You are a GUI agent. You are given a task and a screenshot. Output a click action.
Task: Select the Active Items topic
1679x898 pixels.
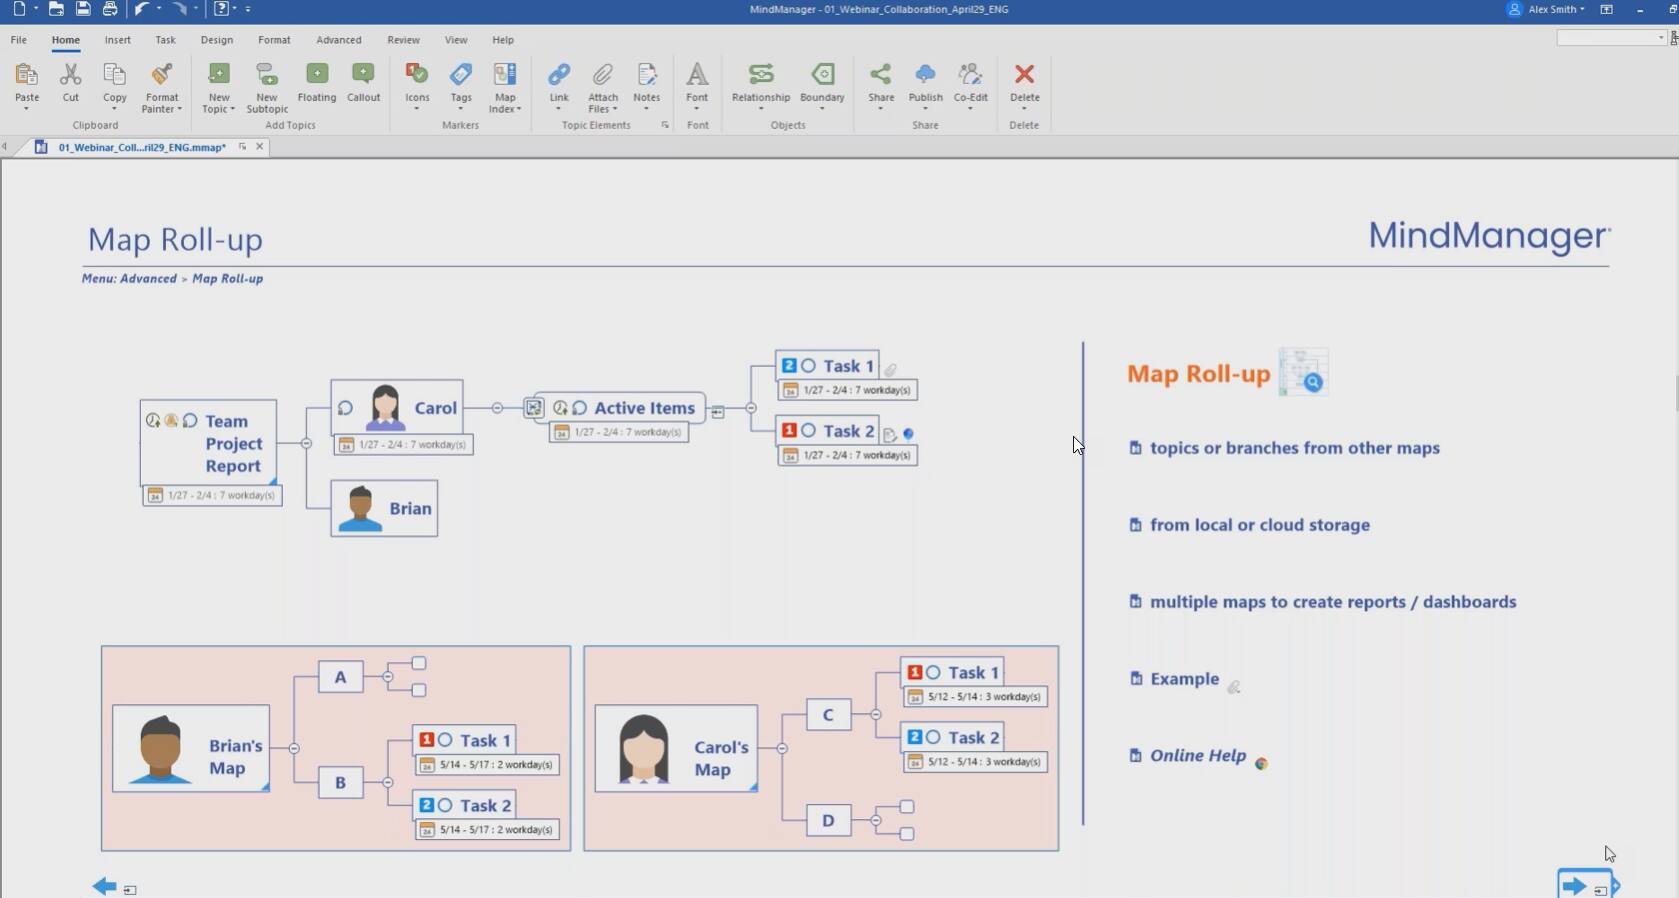pos(619,408)
